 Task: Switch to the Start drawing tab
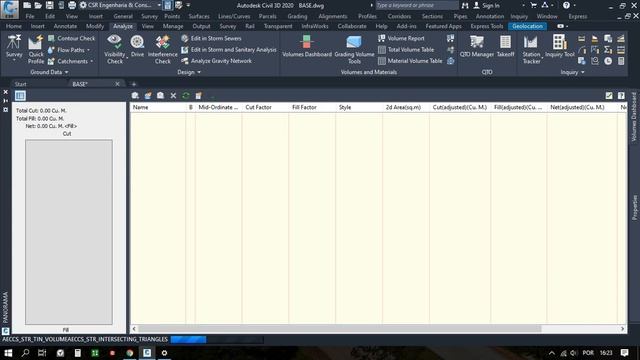(x=20, y=84)
